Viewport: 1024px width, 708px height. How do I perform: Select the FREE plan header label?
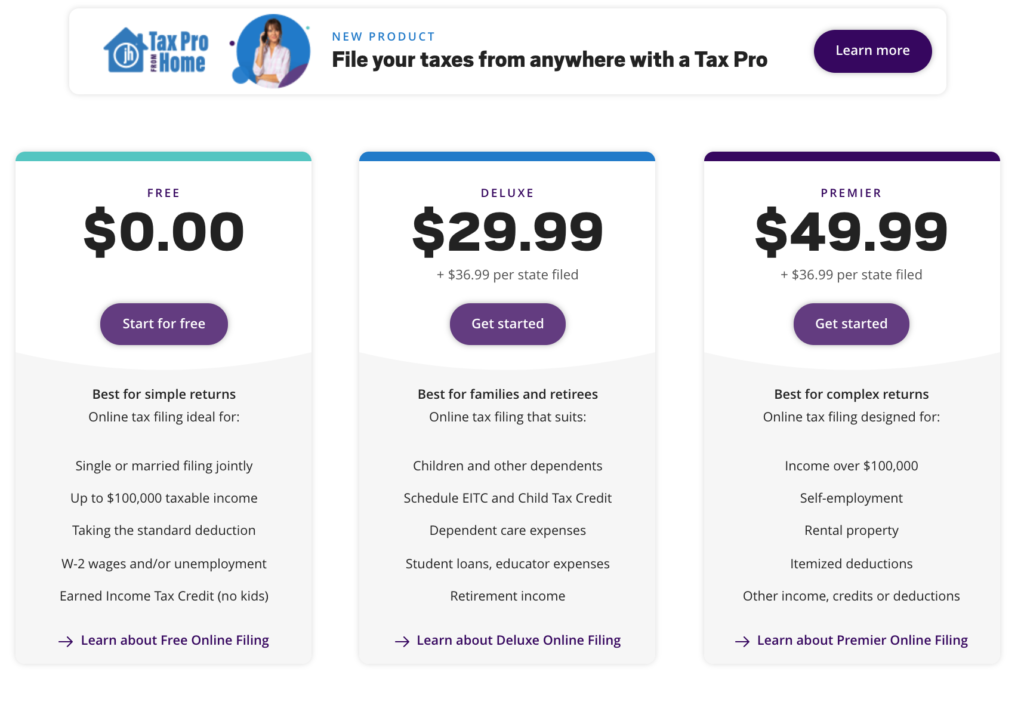[x=163, y=192]
